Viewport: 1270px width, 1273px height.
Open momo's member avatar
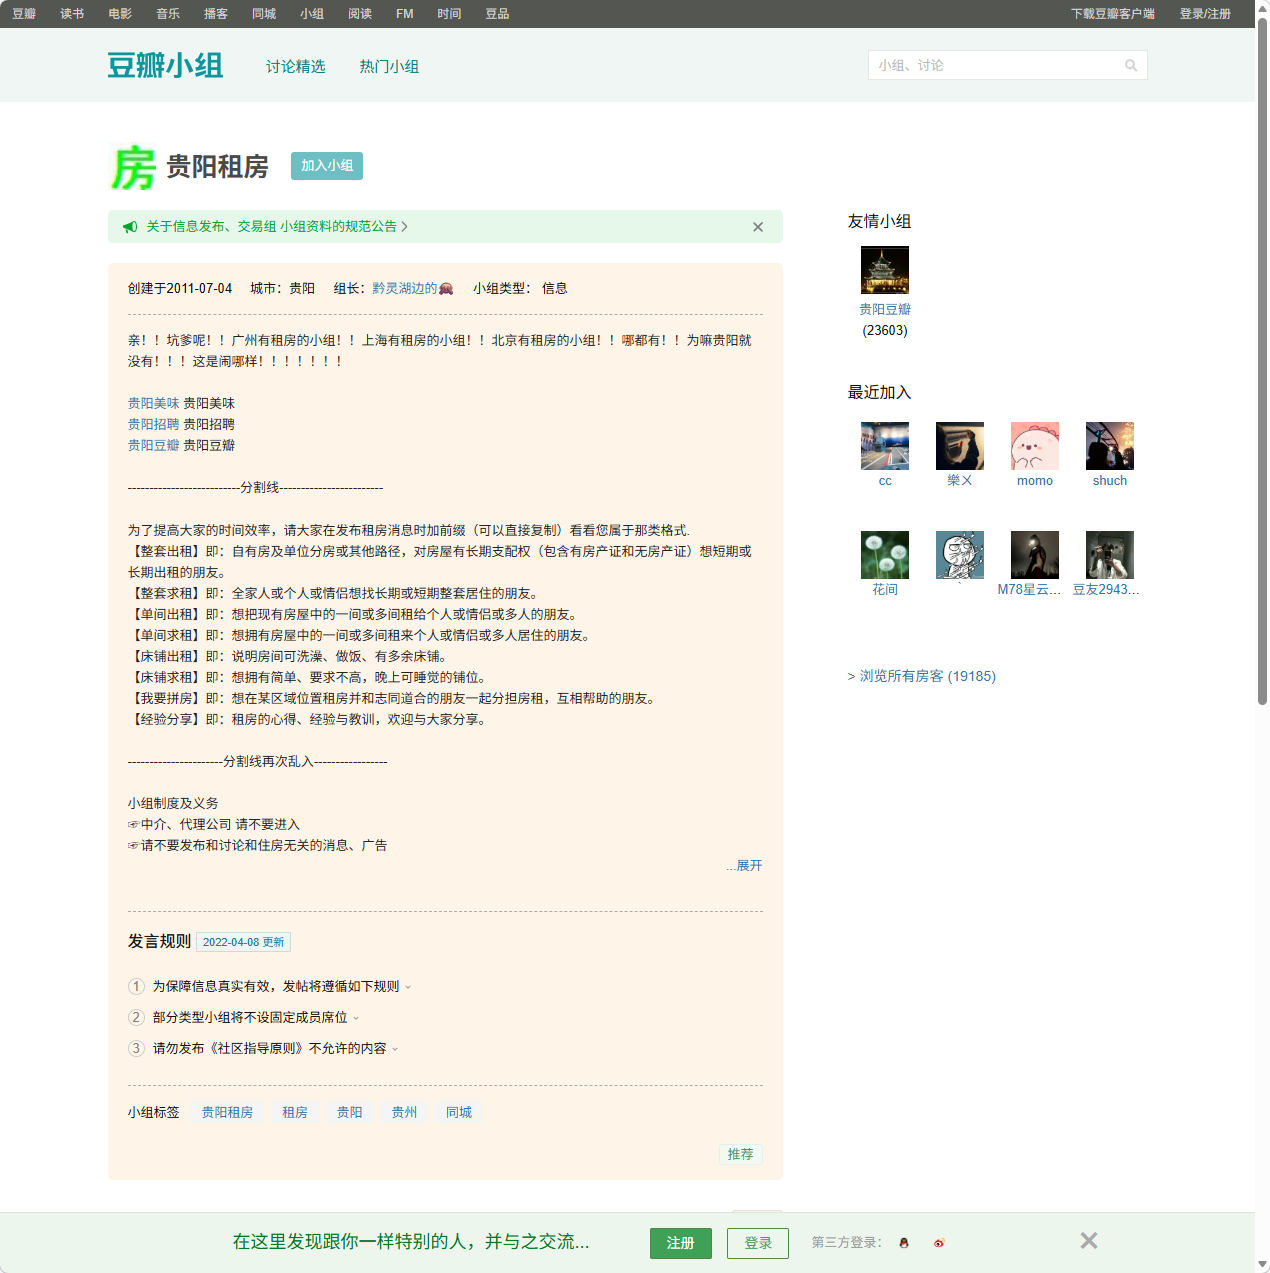pos(1035,446)
